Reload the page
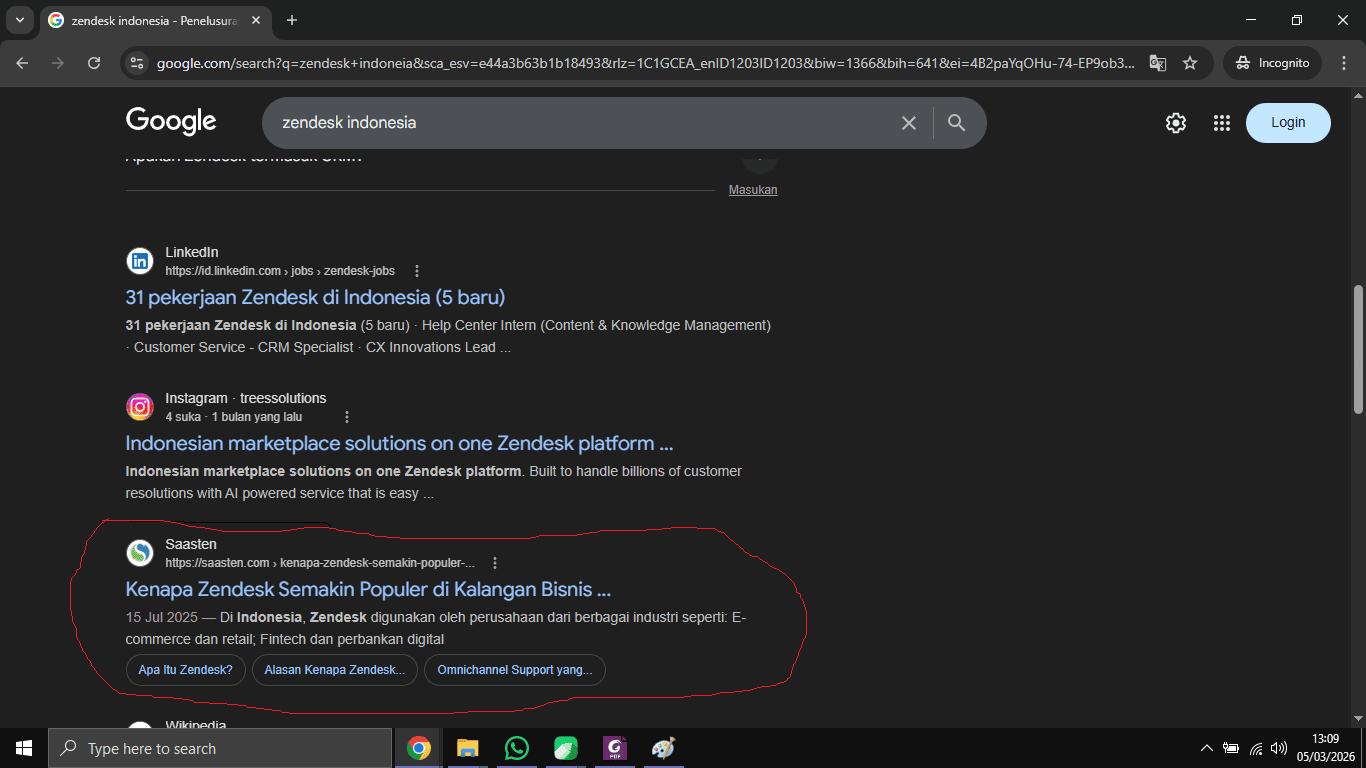1366x768 pixels. click(94, 63)
